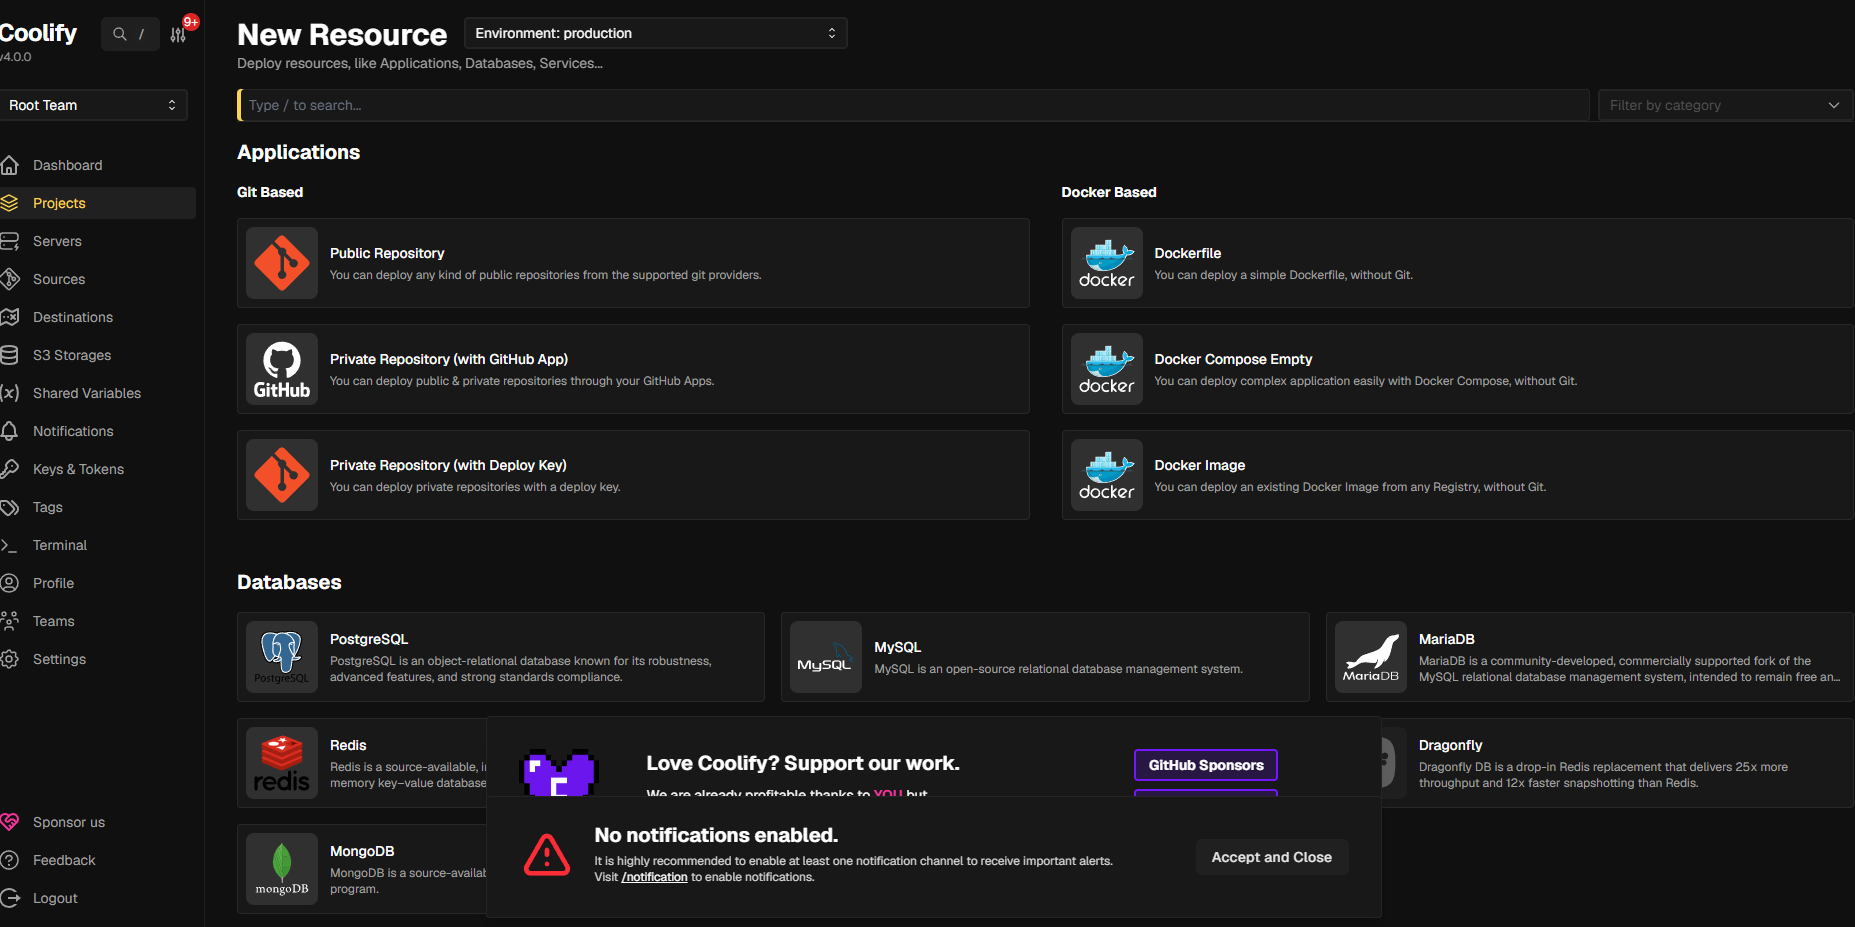Click the Sponsor us heart icon
This screenshot has height=927, width=1855.
[x=10, y=822]
